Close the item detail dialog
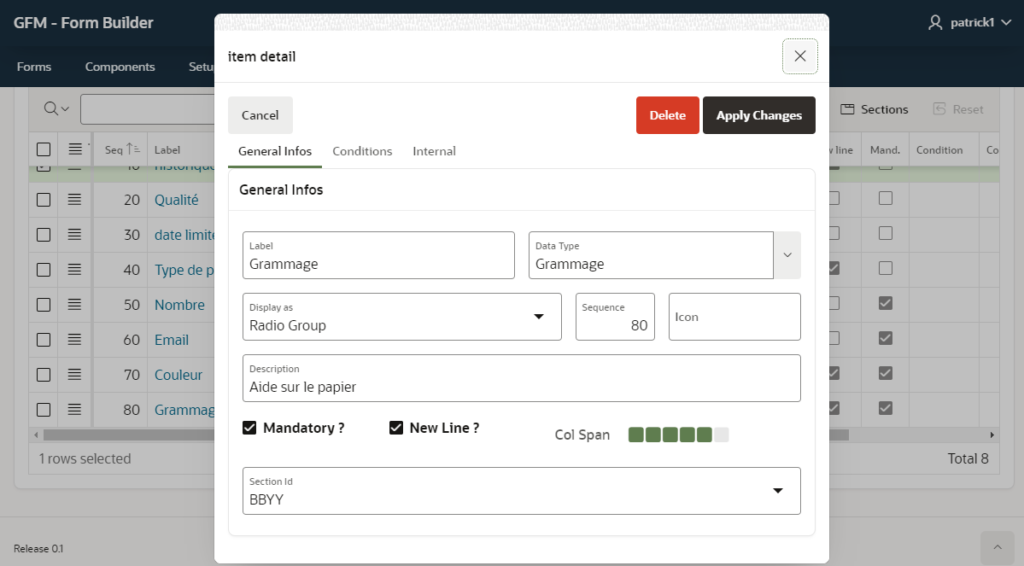The height and width of the screenshot is (566, 1024). pos(799,56)
